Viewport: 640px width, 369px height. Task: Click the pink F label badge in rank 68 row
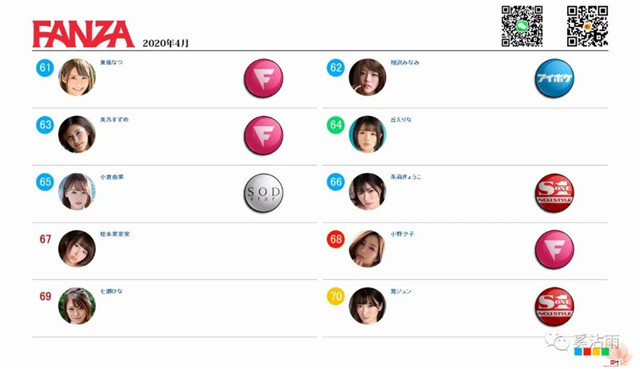point(554,249)
